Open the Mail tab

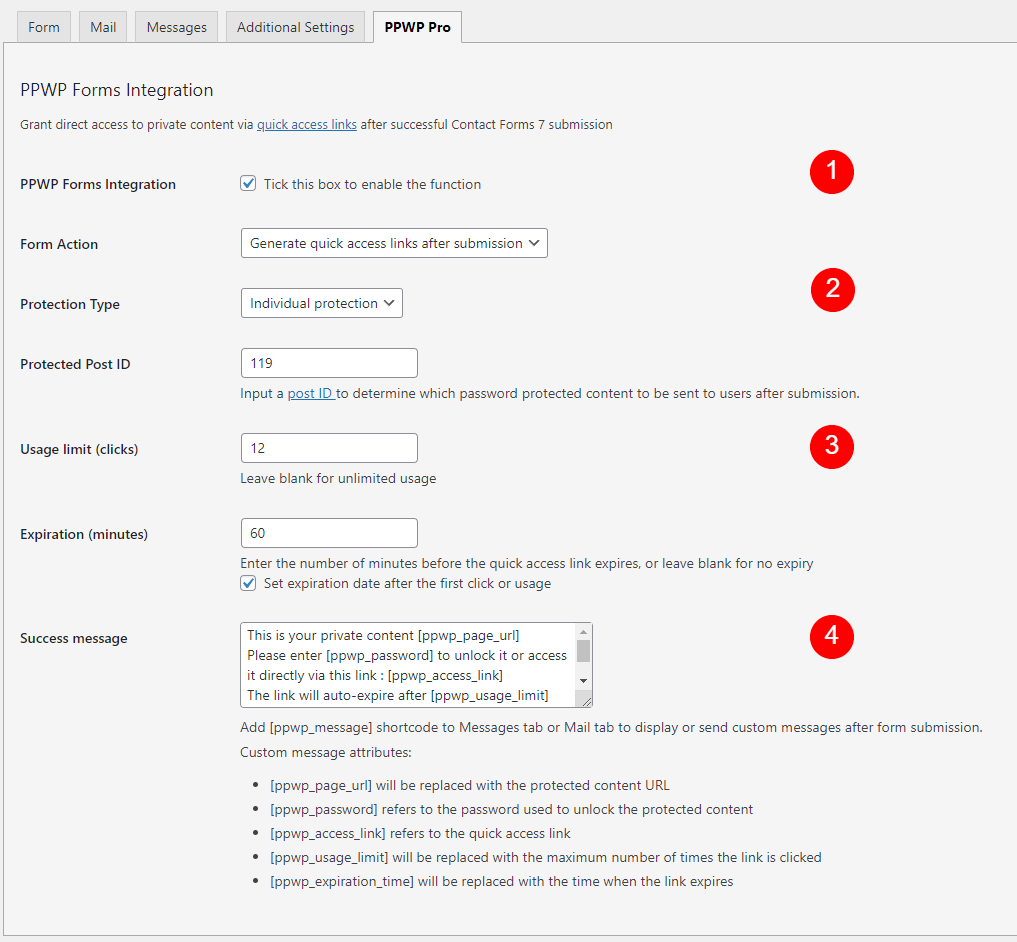tap(103, 27)
